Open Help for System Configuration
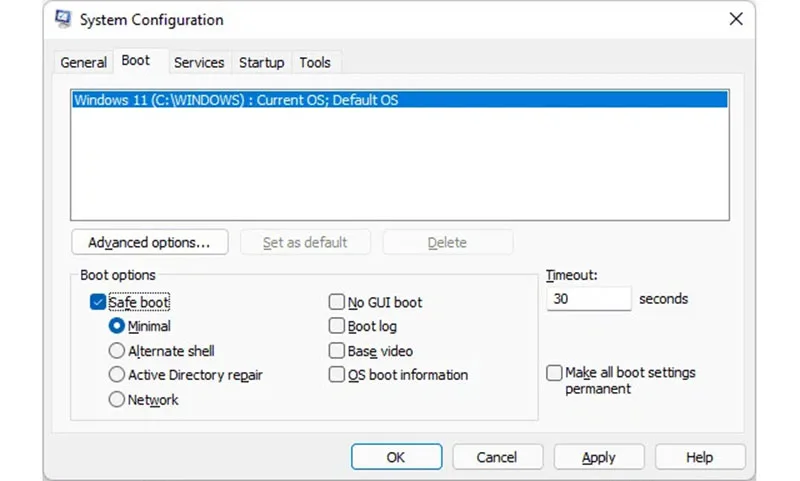The width and height of the screenshot is (800, 481). point(700,457)
